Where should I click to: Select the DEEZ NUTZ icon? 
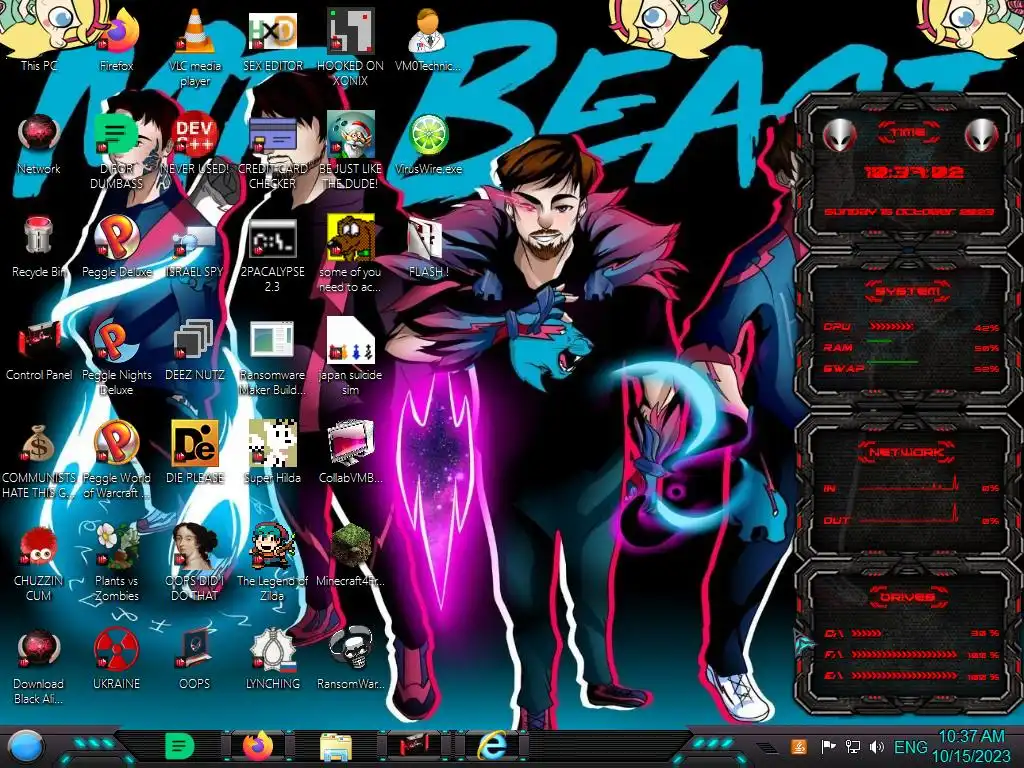coord(195,350)
